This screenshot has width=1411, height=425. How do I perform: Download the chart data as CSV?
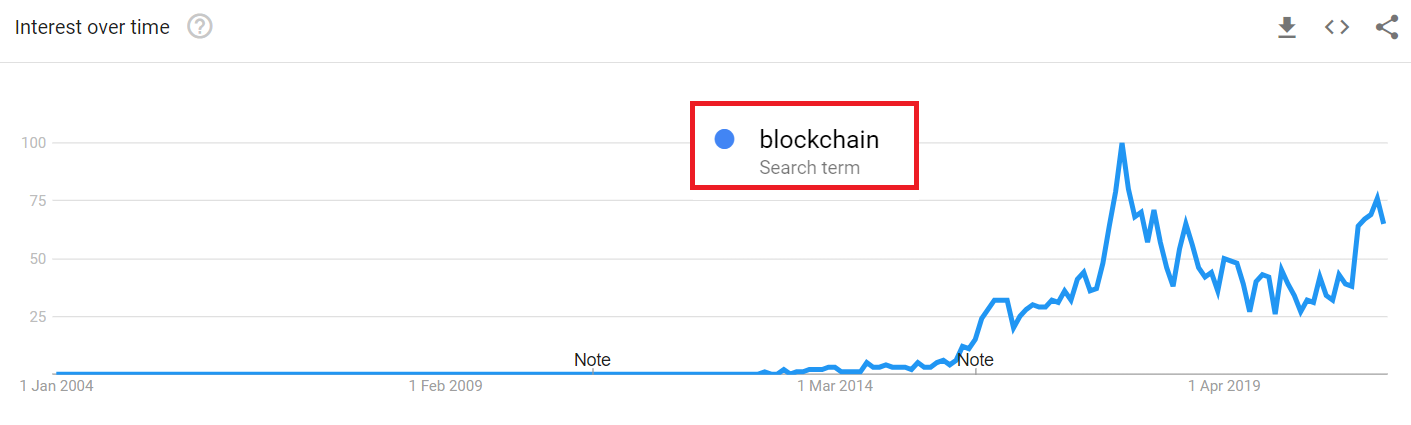click(1287, 28)
